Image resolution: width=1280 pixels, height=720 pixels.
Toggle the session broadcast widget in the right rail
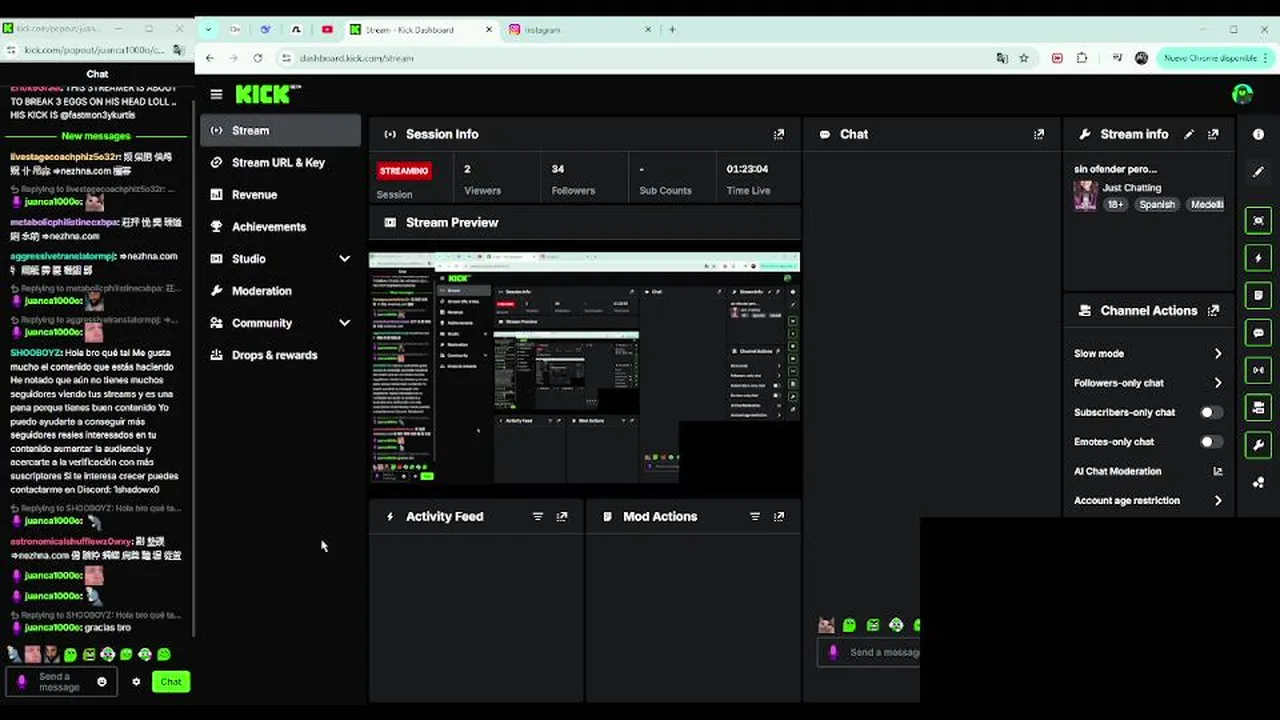pos(1258,370)
